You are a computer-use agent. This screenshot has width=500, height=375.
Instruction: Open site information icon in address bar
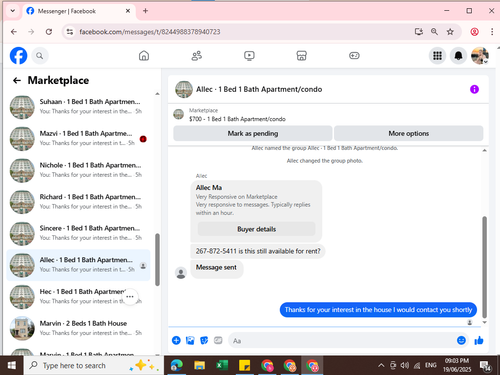click(x=70, y=32)
